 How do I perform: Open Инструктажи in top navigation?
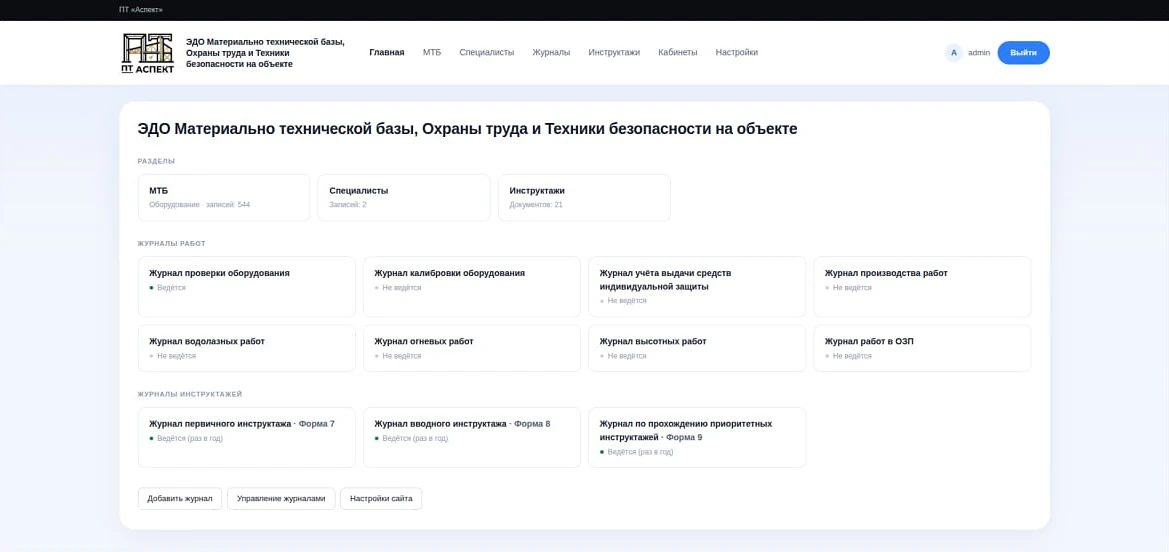click(x=614, y=52)
